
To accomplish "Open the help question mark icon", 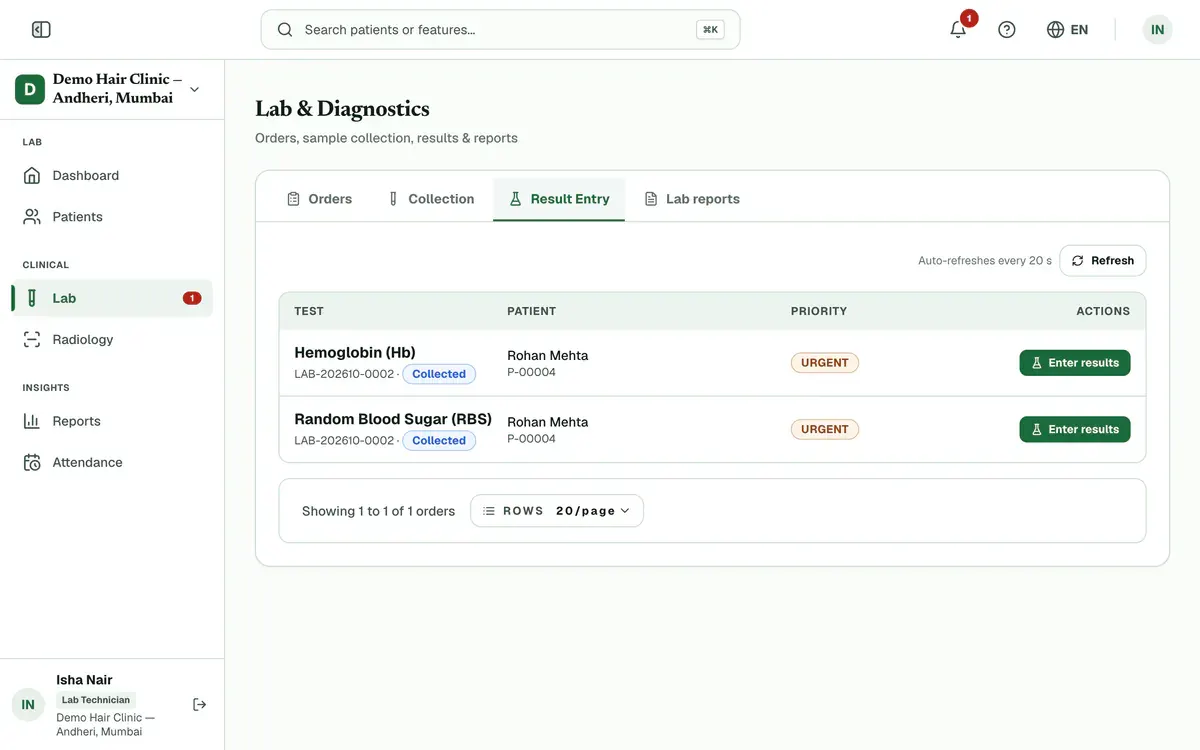I will click(x=1007, y=30).
